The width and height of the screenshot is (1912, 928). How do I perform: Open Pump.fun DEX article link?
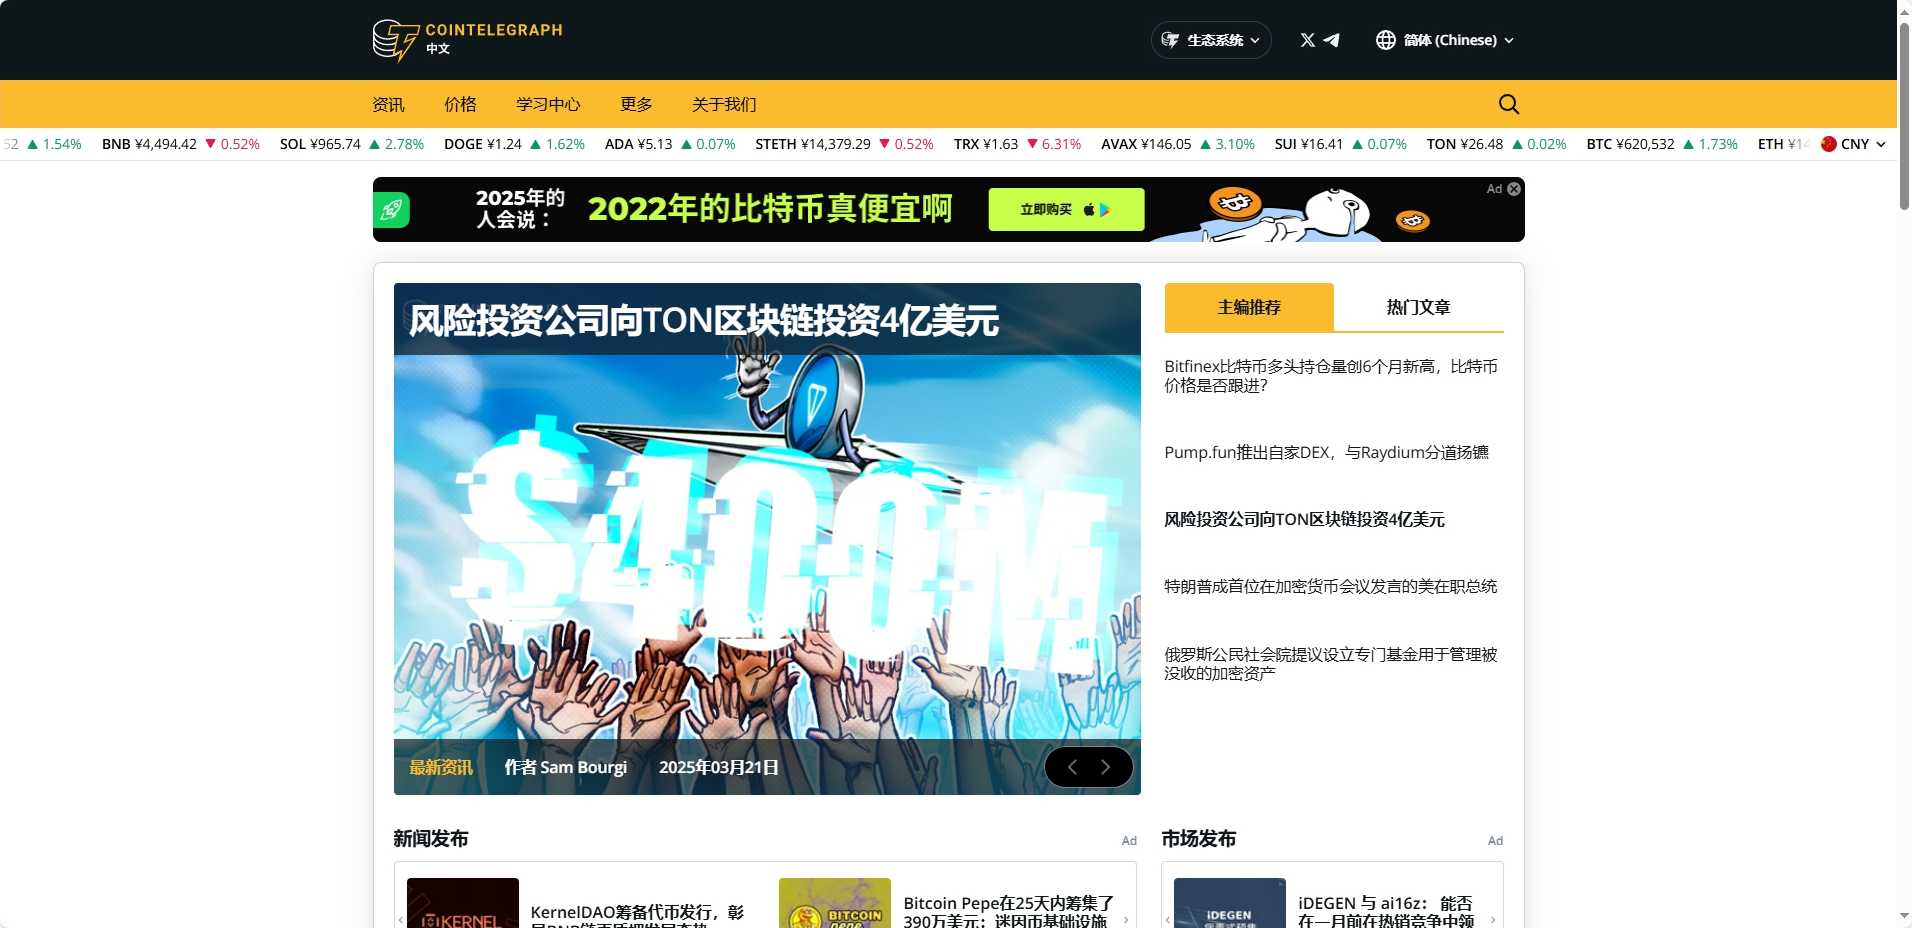pyautogui.click(x=1326, y=452)
